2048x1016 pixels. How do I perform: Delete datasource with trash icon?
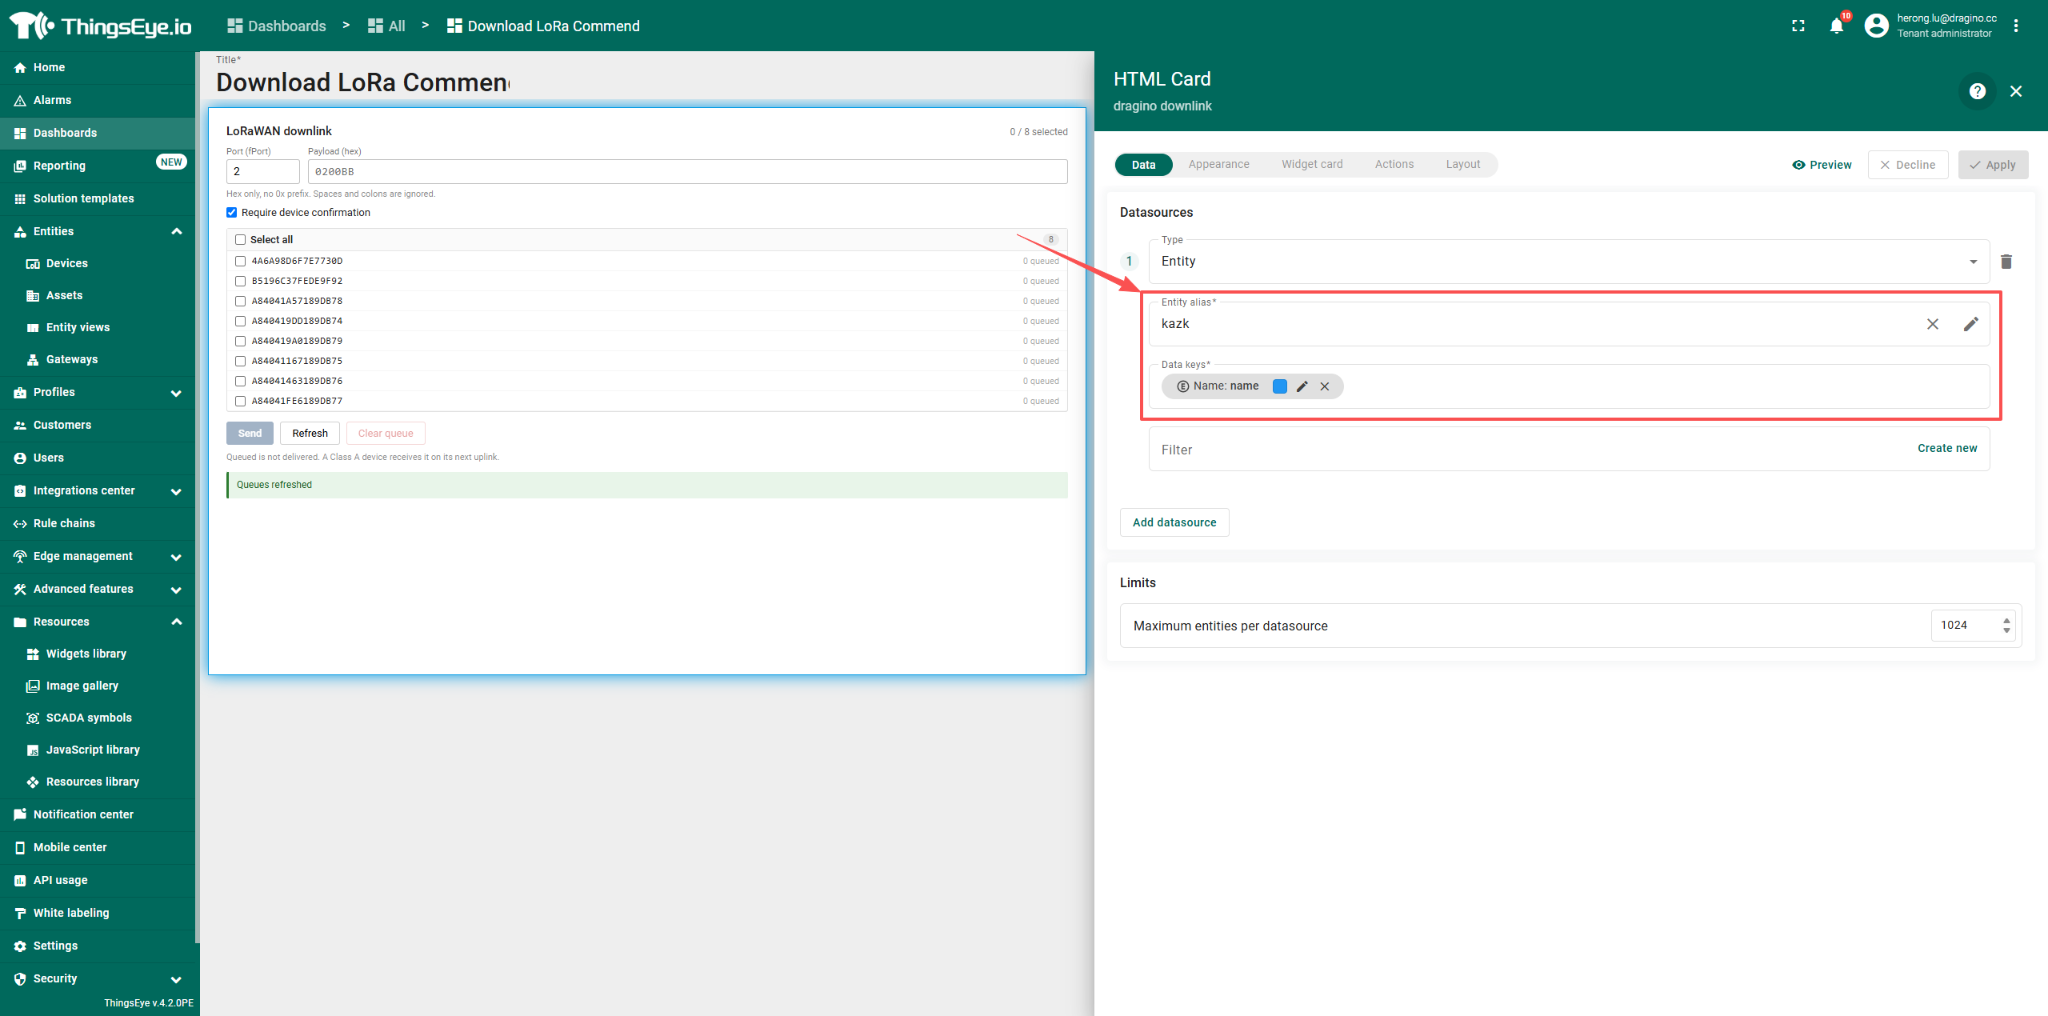[2006, 262]
